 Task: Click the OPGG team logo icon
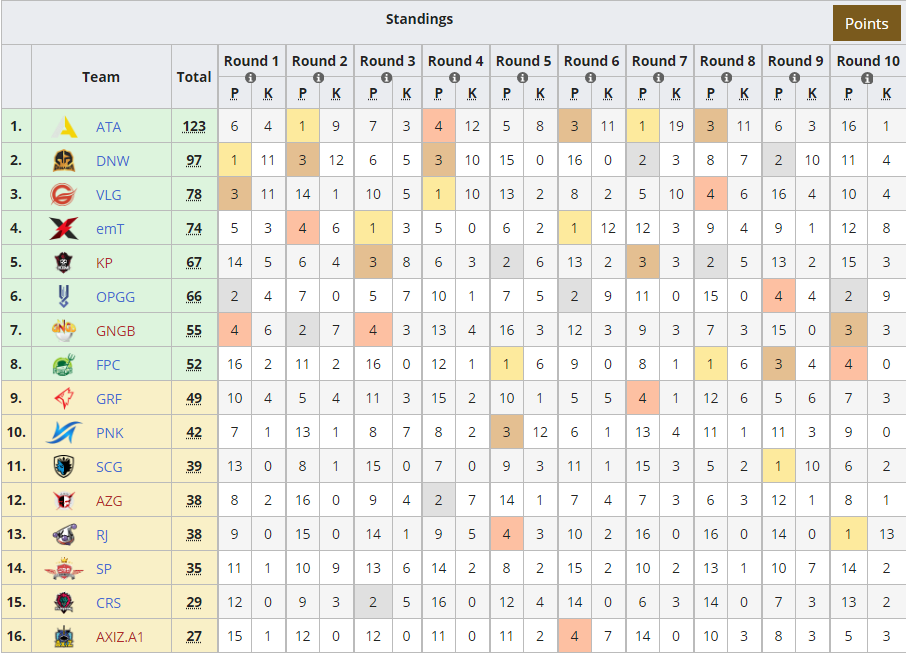65,297
